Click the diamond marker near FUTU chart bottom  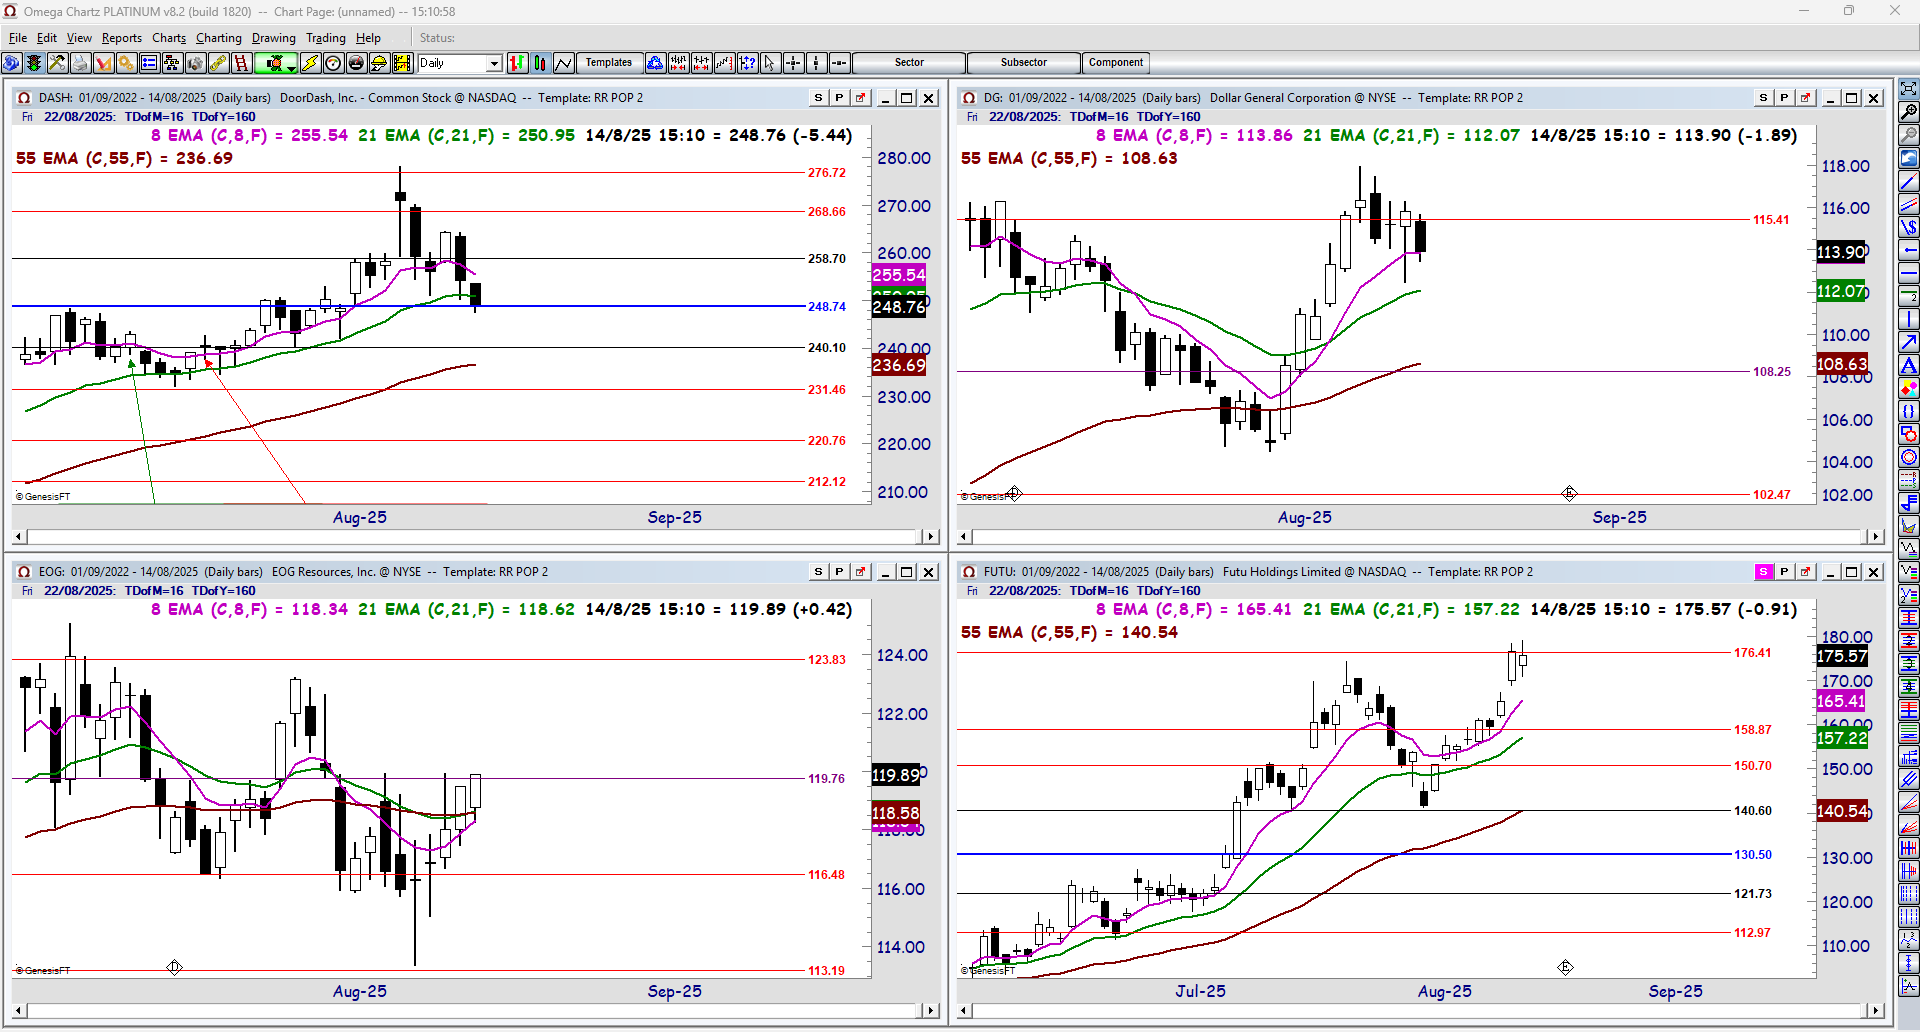point(1565,967)
